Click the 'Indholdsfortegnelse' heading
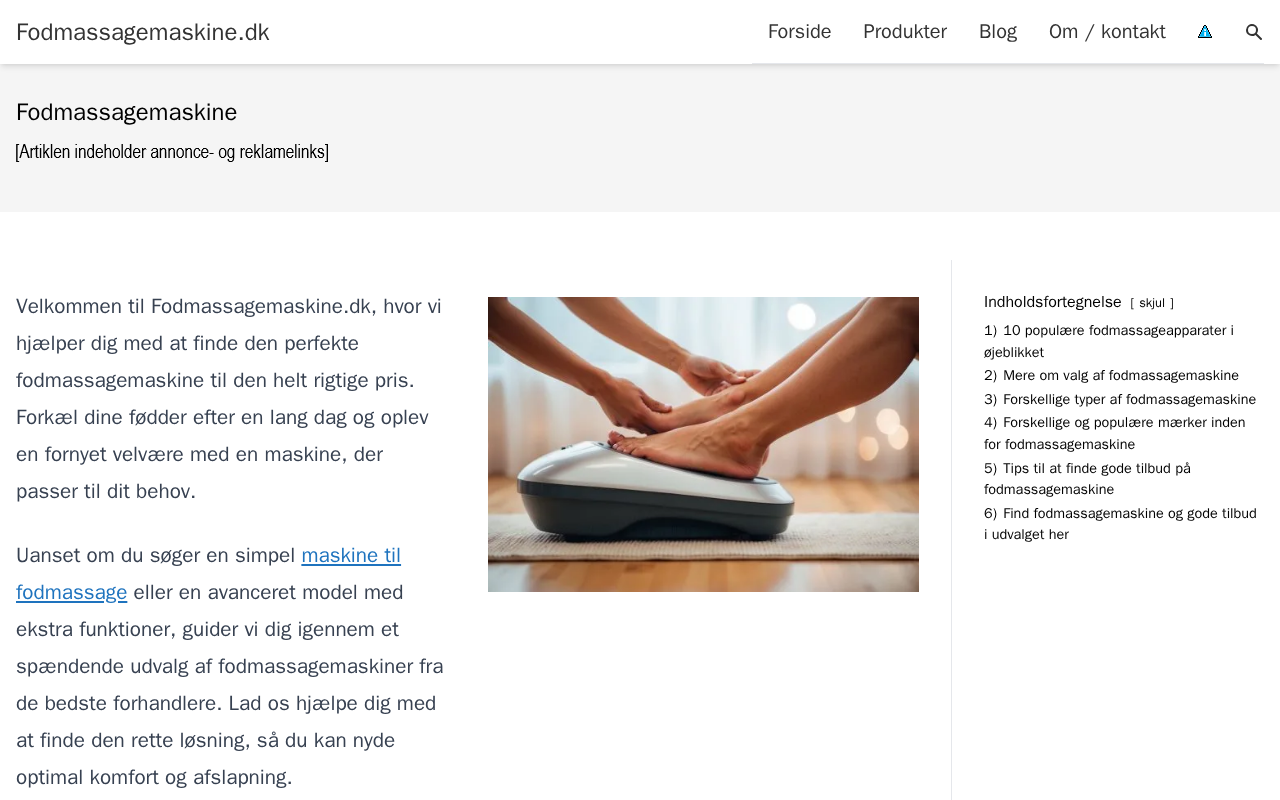 coord(1053,302)
